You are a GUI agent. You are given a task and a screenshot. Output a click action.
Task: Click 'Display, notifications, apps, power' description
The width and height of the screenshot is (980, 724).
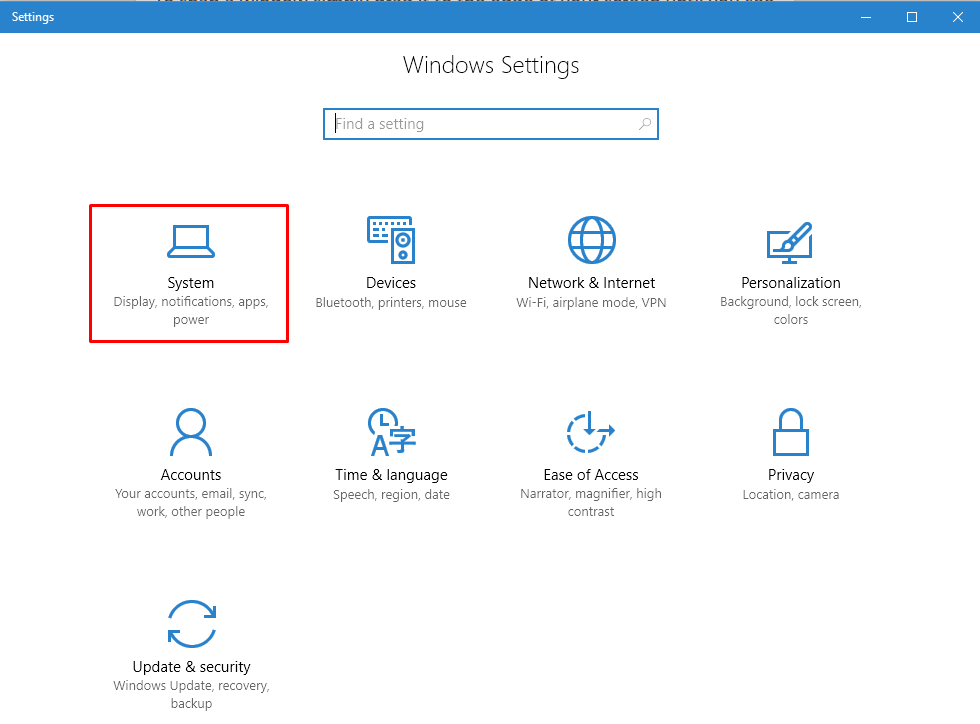point(191,311)
